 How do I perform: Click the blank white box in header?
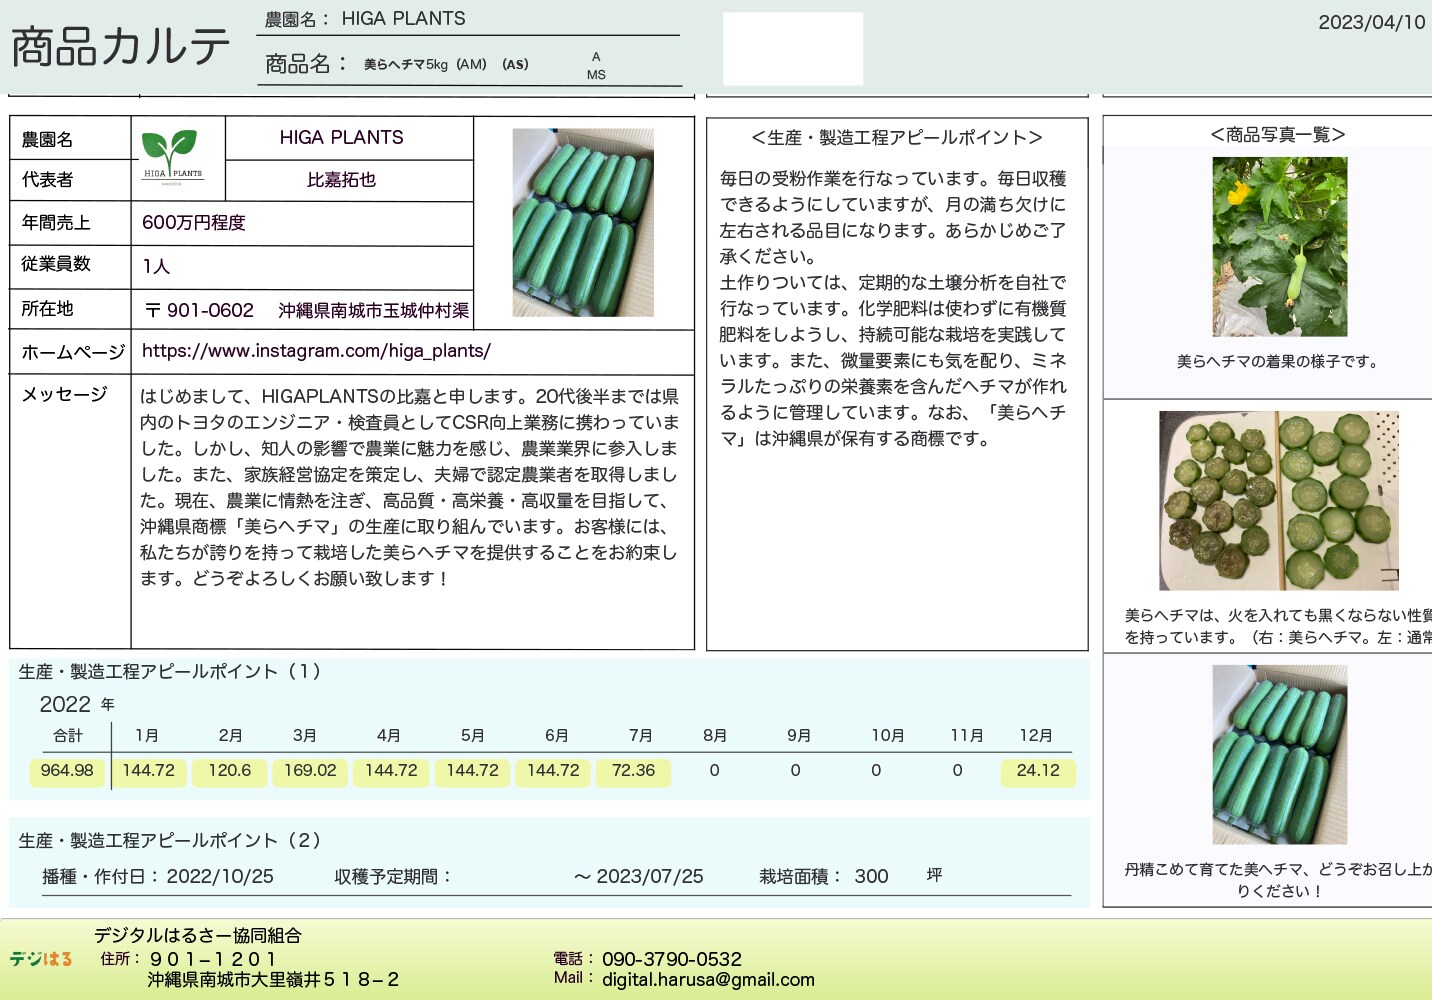tap(792, 49)
